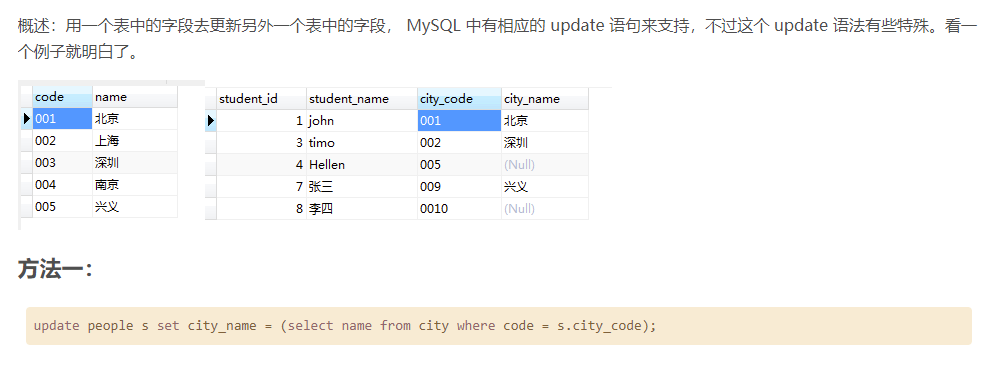
Task: Select the '北京' city_name in john's row
Action: [545, 121]
